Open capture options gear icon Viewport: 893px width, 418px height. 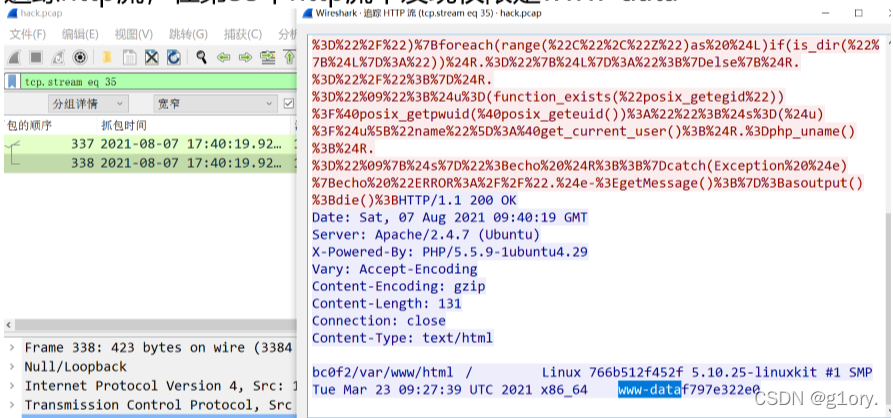(80, 57)
